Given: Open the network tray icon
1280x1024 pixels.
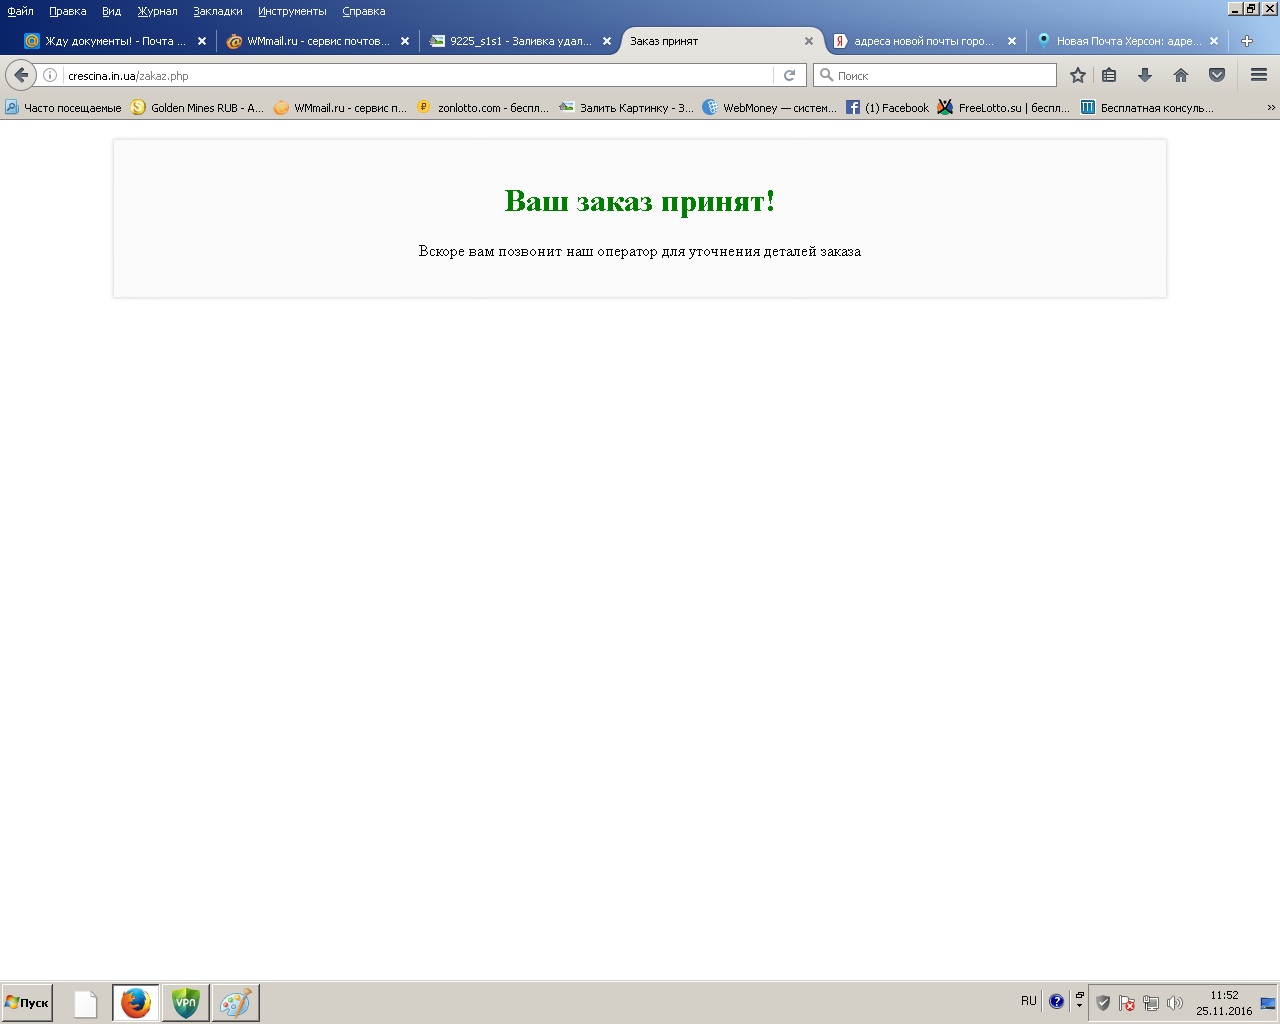Looking at the screenshot, I should pos(1151,1003).
